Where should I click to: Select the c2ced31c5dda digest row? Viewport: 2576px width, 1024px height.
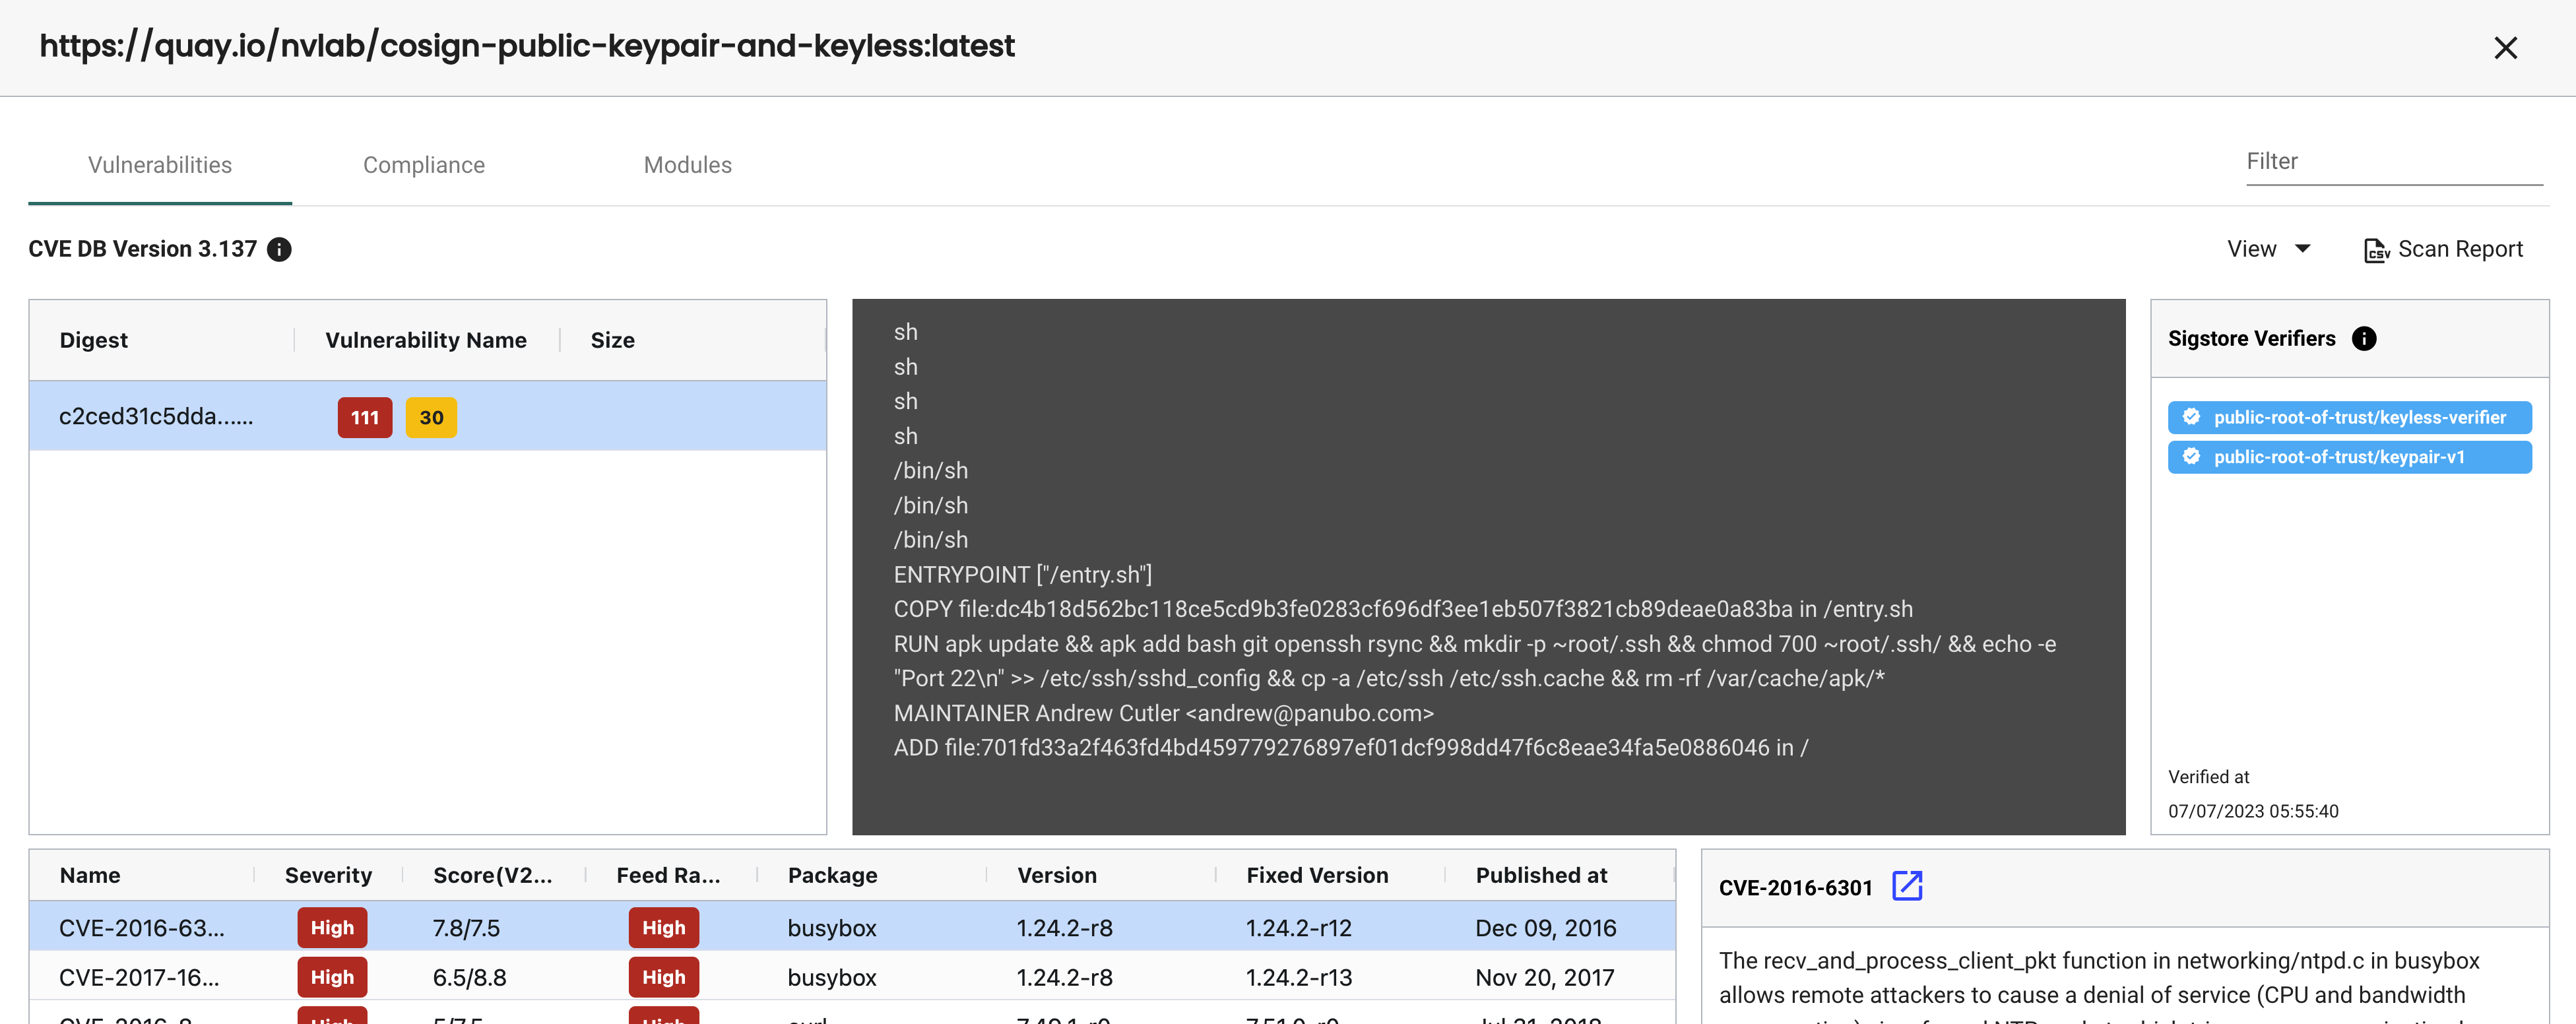pyautogui.click(x=156, y=417)
